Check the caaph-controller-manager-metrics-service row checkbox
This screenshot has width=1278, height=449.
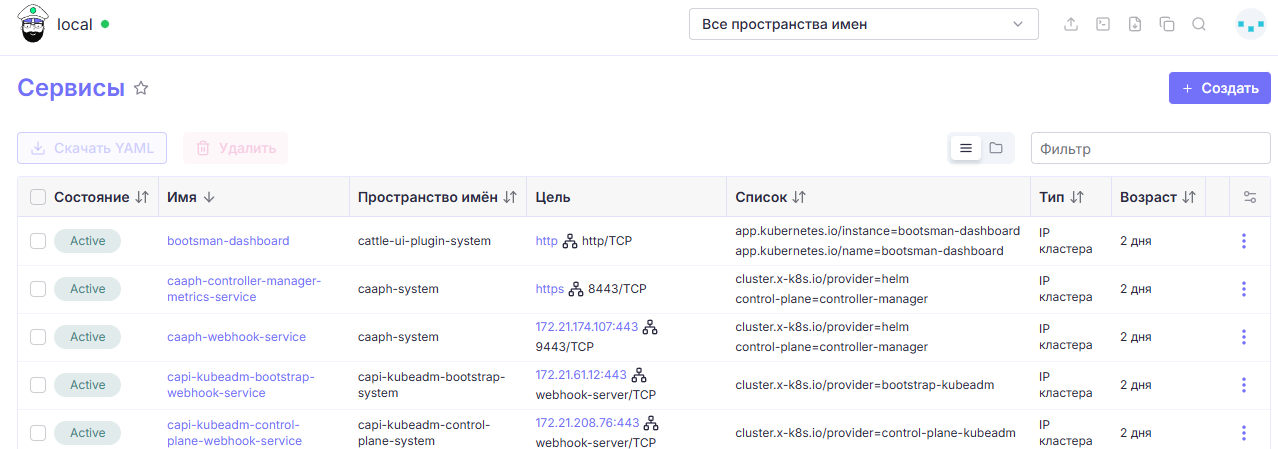click(38, 289)
